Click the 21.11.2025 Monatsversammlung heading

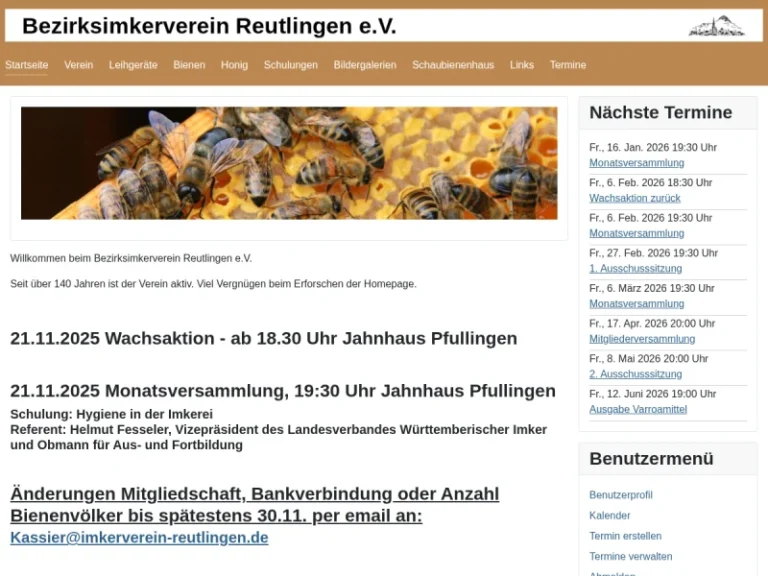pyautogui.click(x=283, y=391)
